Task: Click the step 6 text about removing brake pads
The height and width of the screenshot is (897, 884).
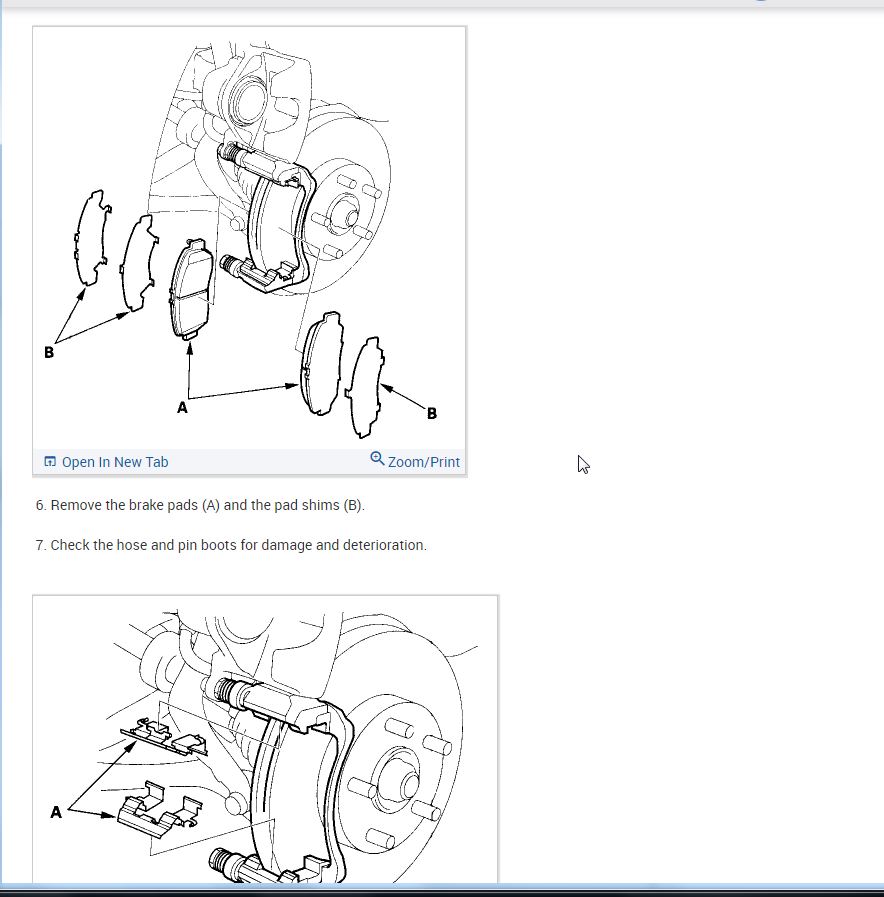Action: pyautogui.click(x=200, y=505)
